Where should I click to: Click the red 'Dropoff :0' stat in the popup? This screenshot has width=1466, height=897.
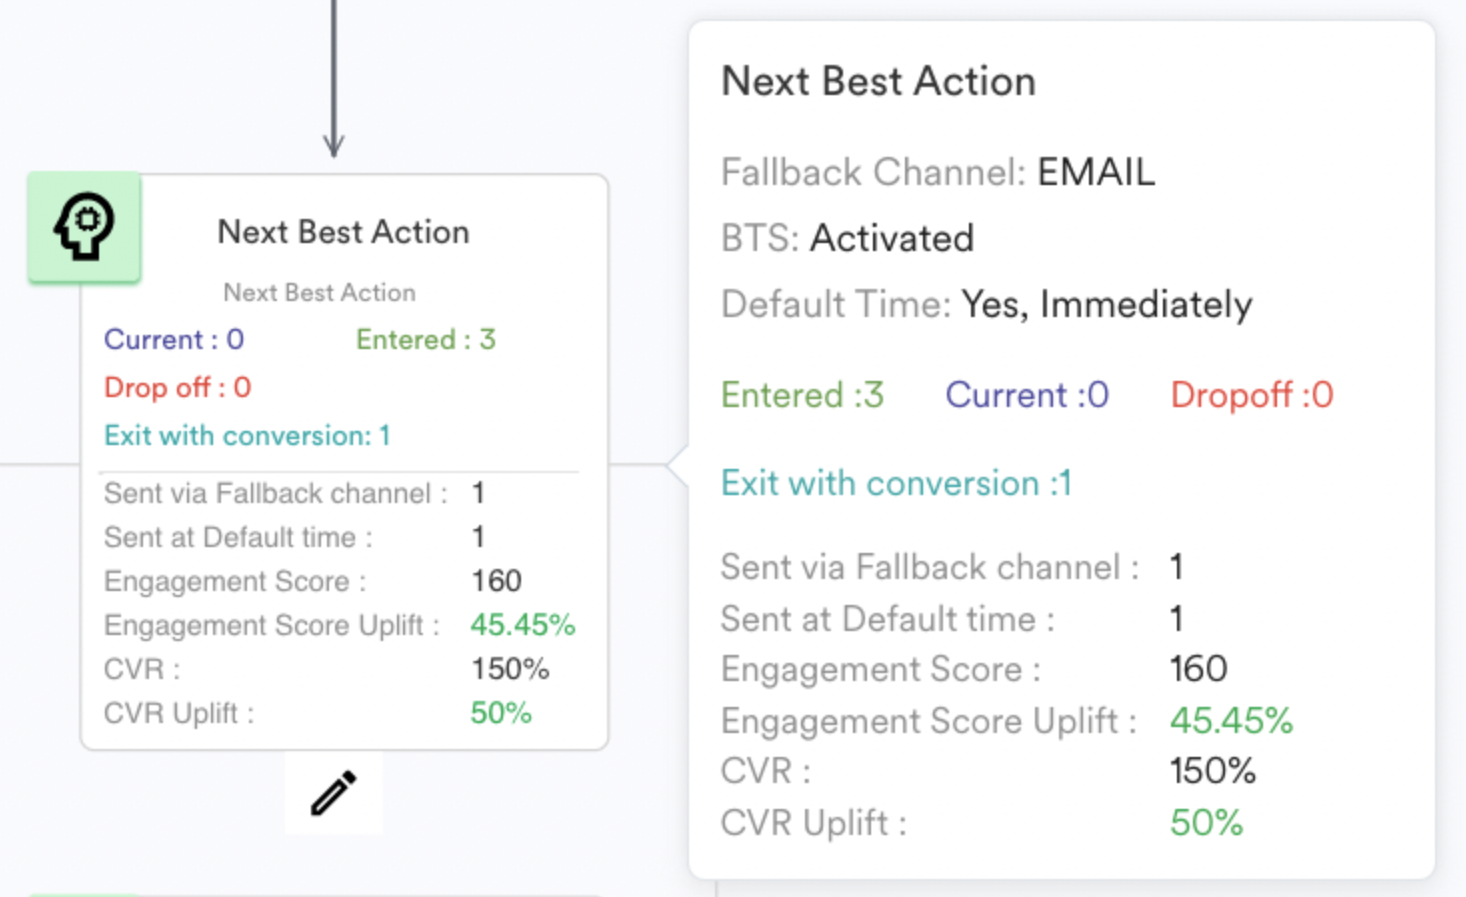[x=1251, y=396]
